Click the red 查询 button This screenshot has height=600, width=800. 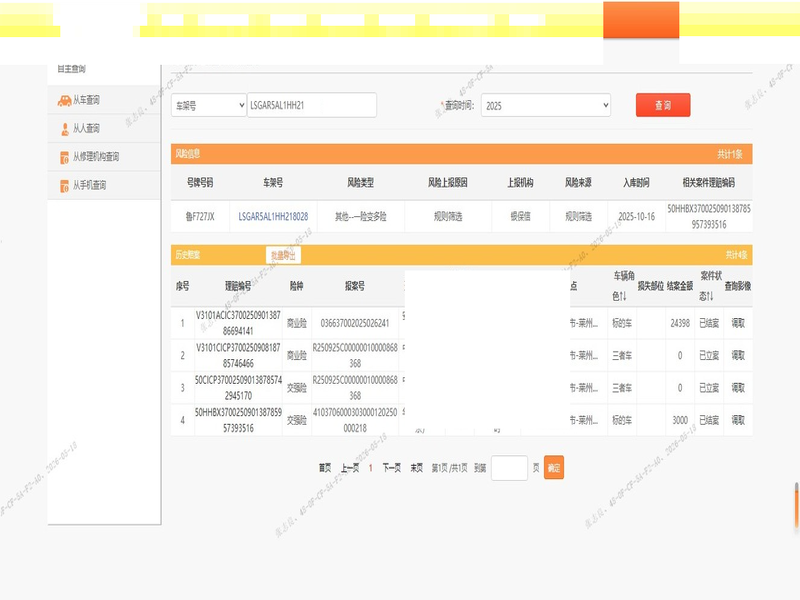[663, 105]
